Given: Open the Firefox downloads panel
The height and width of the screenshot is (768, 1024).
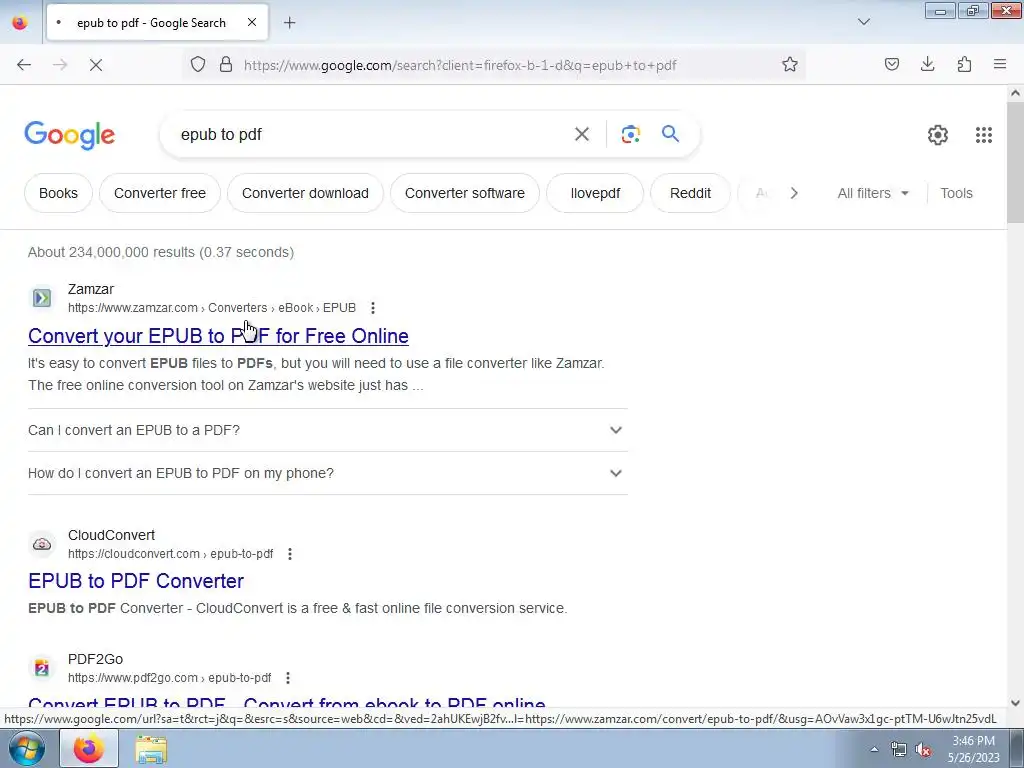Looking at the screenshot, I should tap(927, 65).
